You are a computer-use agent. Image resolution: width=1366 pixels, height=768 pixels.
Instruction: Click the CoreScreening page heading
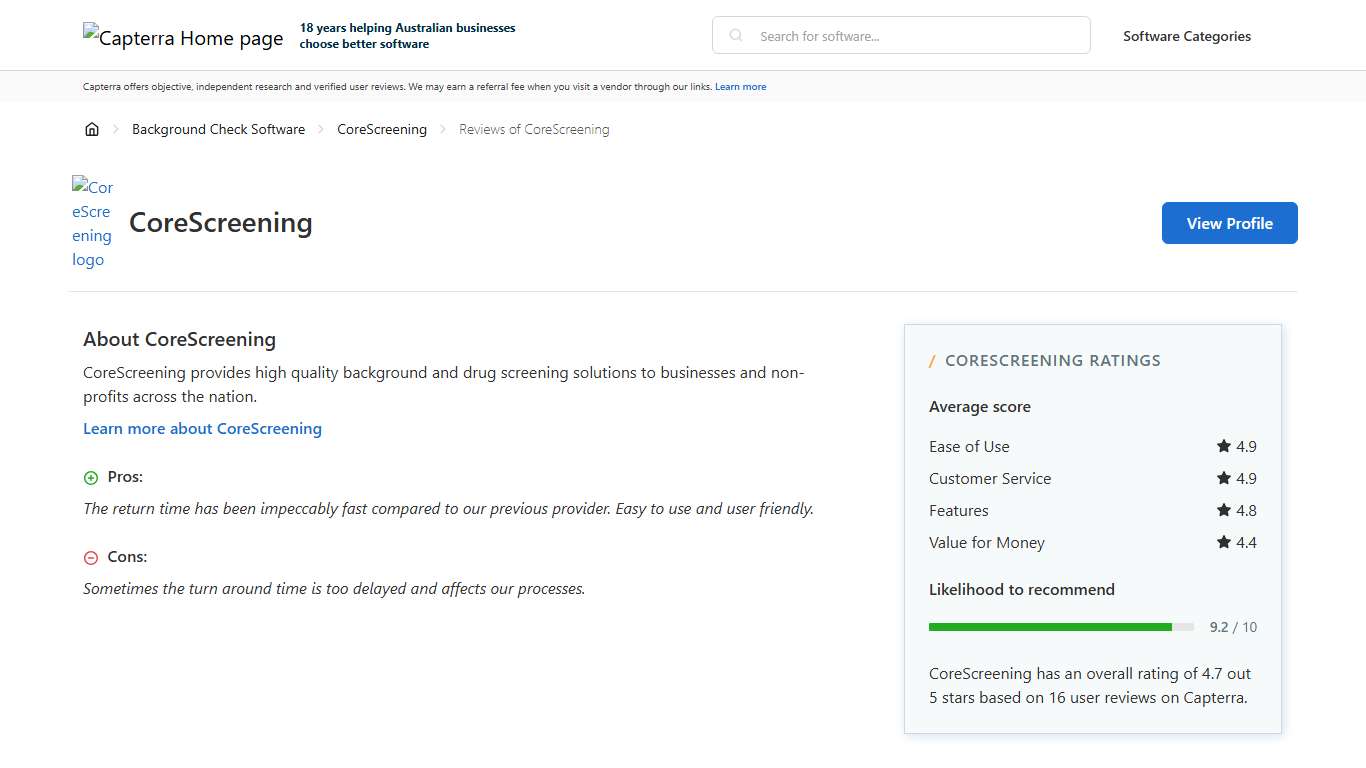point(220,223)
